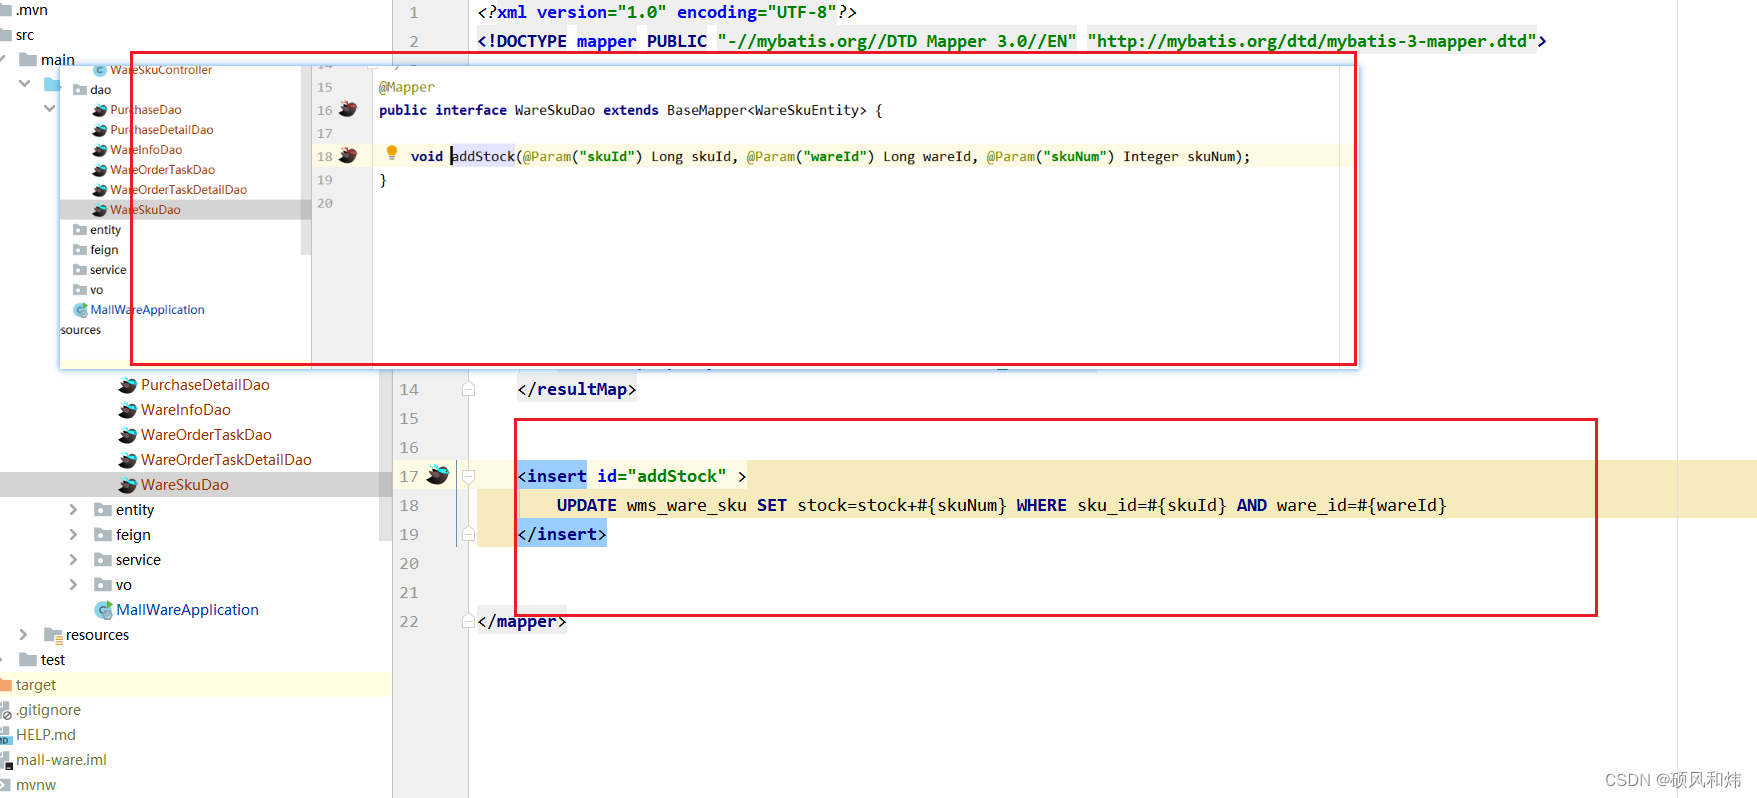Open the mvnw file
The image size is (1757, 798).
click(36, 785)
